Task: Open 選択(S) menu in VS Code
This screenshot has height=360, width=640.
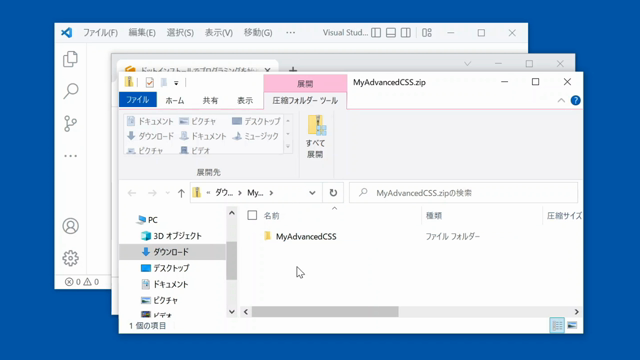Action: (x=180, y=33)
